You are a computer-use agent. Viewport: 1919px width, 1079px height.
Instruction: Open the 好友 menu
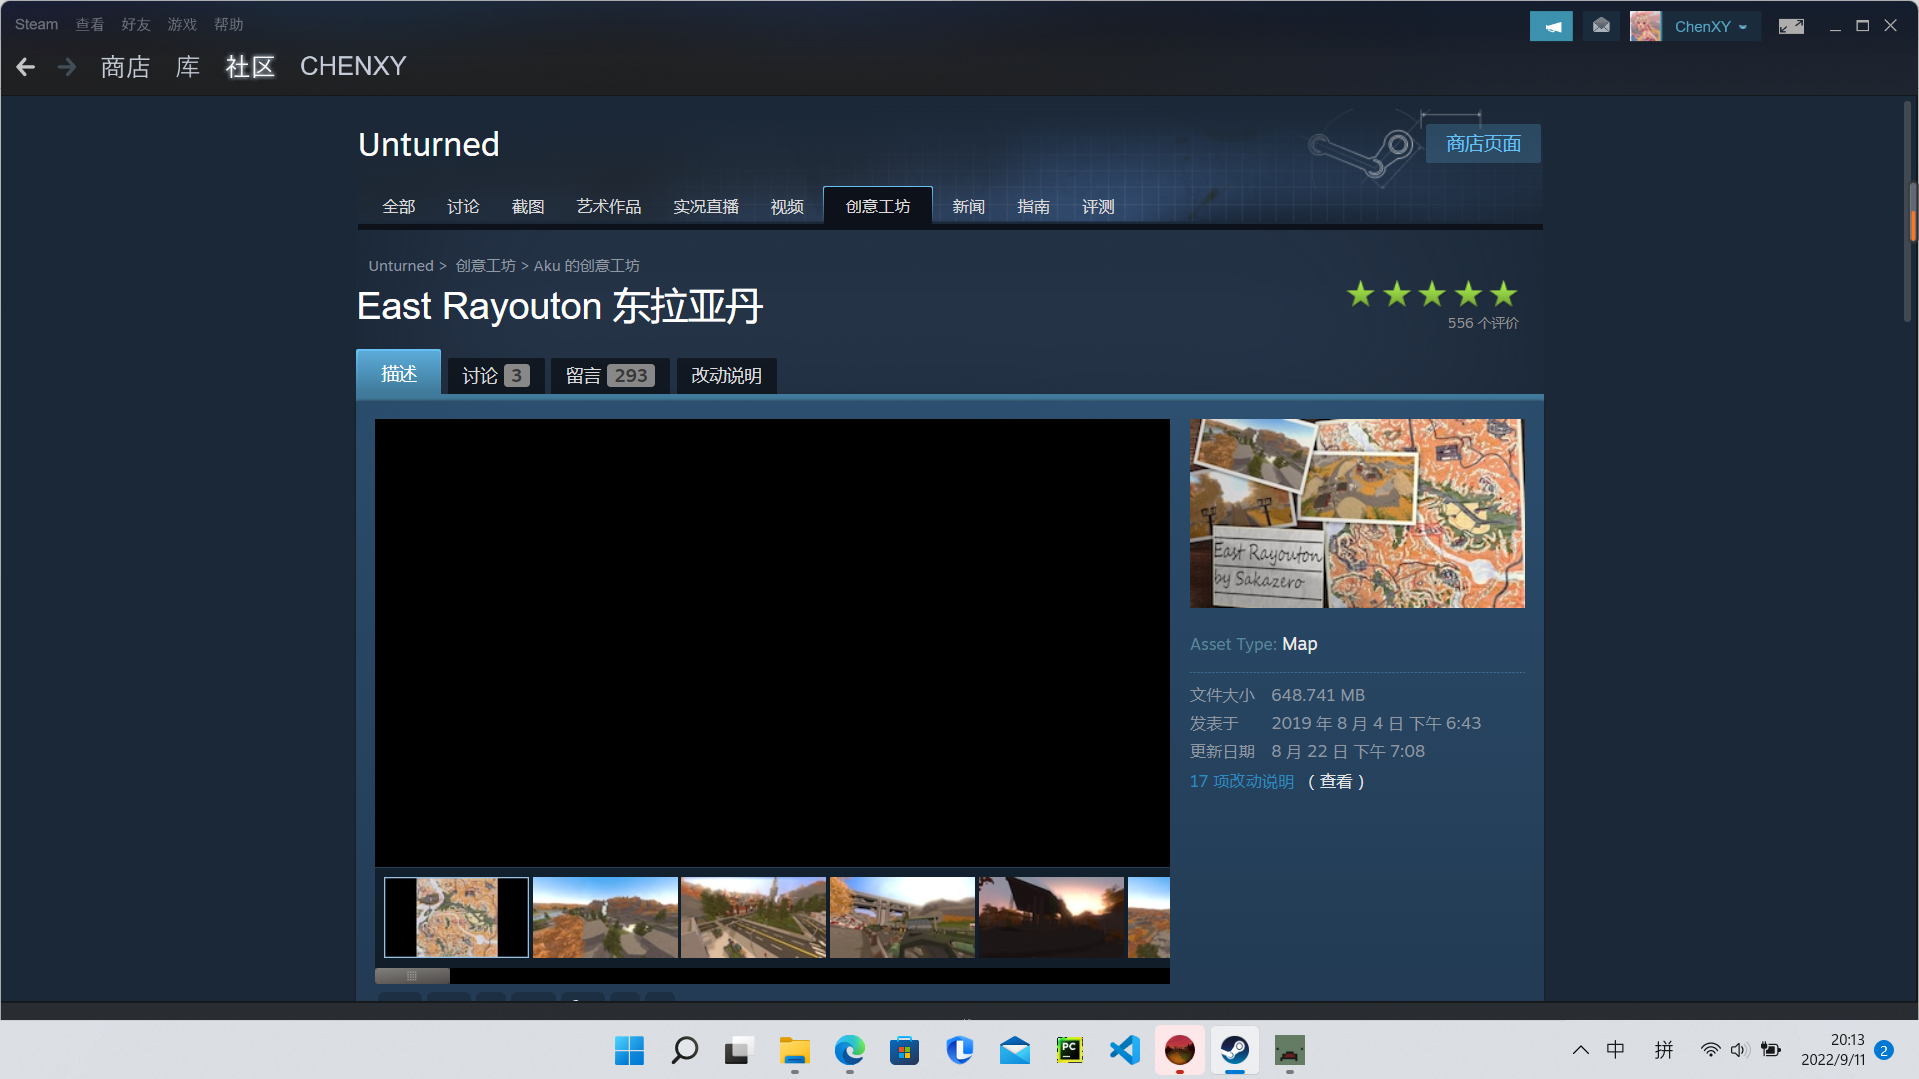pyautogui.click(x=136, y=24)
